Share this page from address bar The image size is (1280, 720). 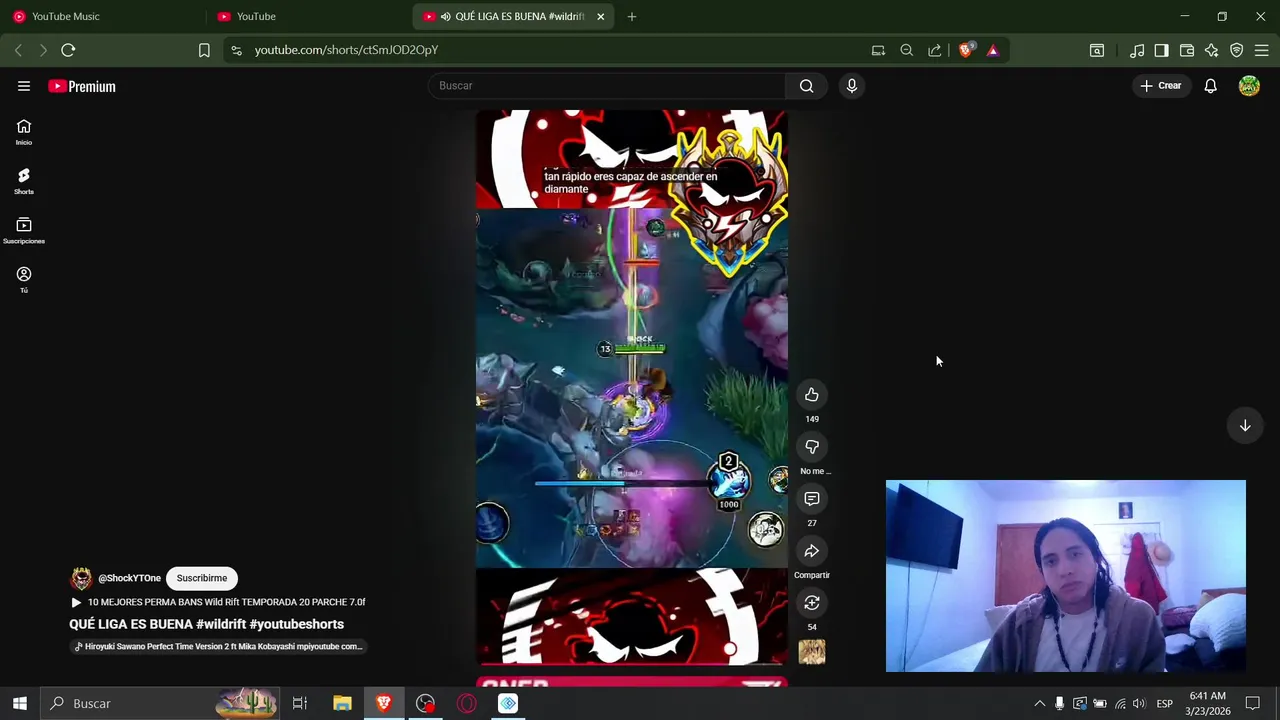click(935, 50)
